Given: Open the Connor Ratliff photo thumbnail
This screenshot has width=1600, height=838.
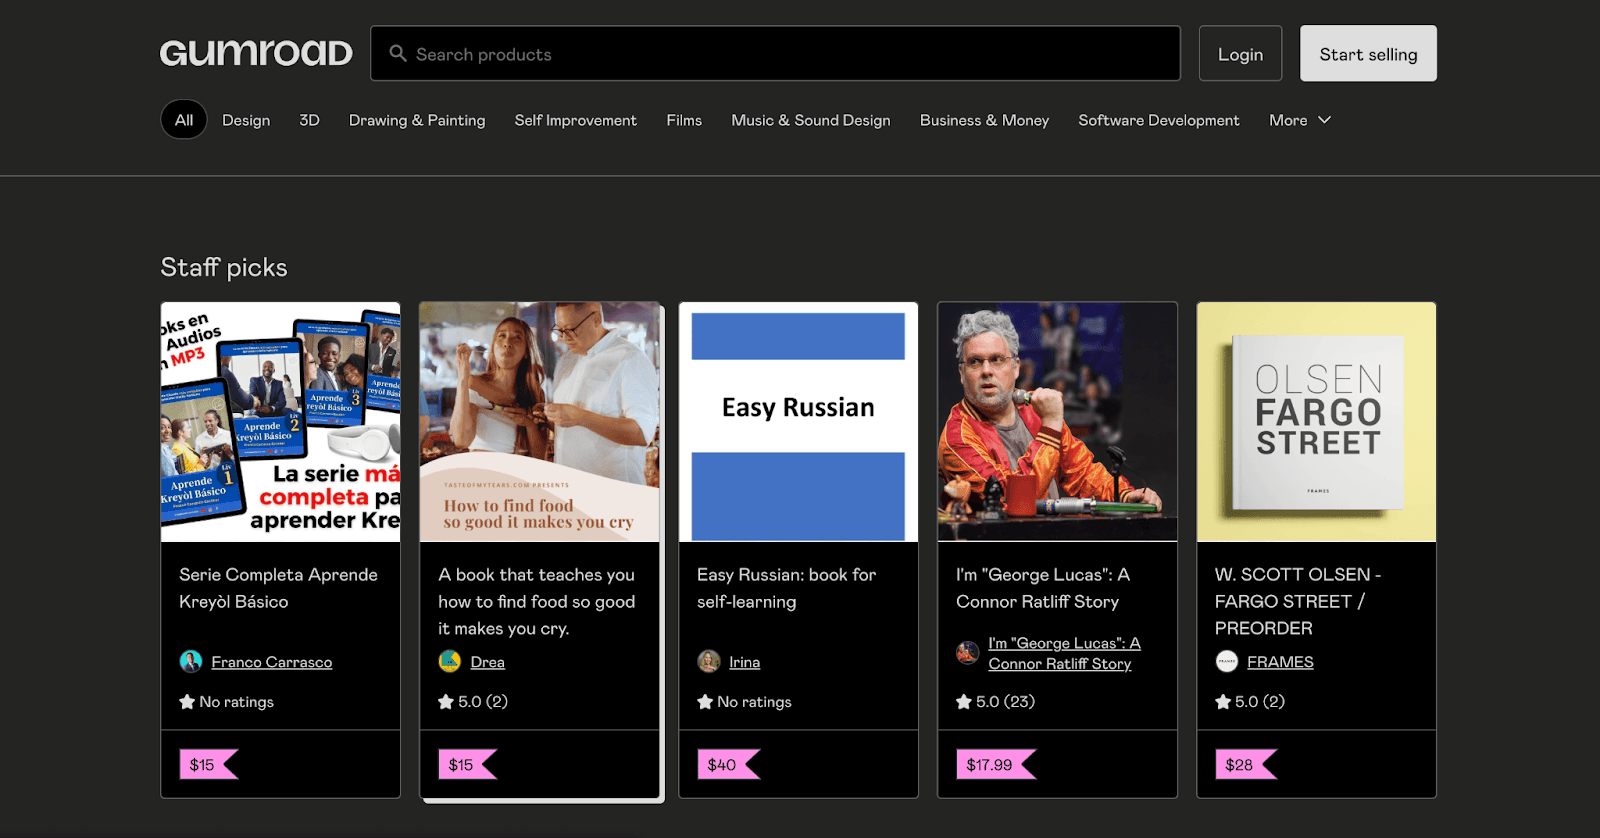Looking at the screenshot, I should pyautogui.click(x=1057, y=422).
